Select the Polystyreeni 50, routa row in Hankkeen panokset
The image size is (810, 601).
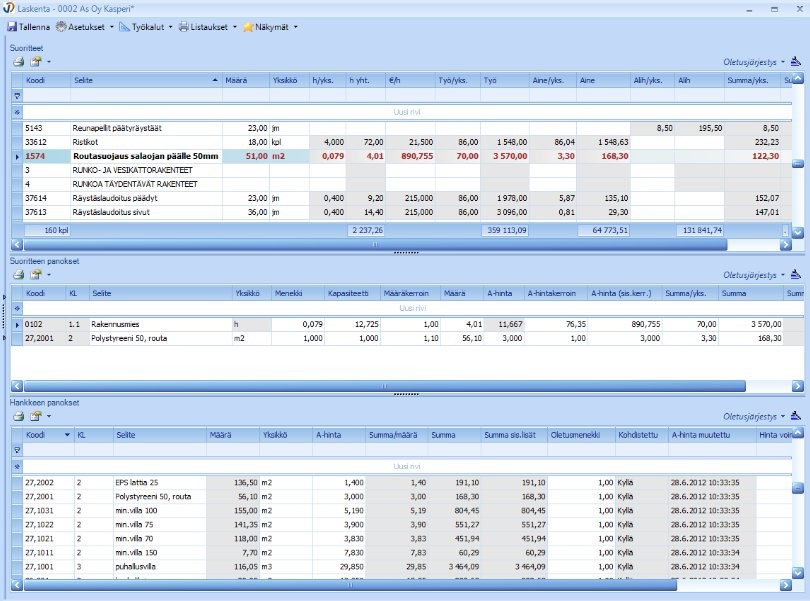click(401, 497)
